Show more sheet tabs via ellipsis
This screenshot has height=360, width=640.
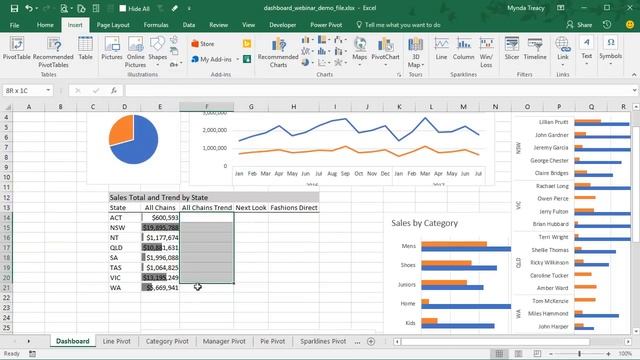coord(358,342)
